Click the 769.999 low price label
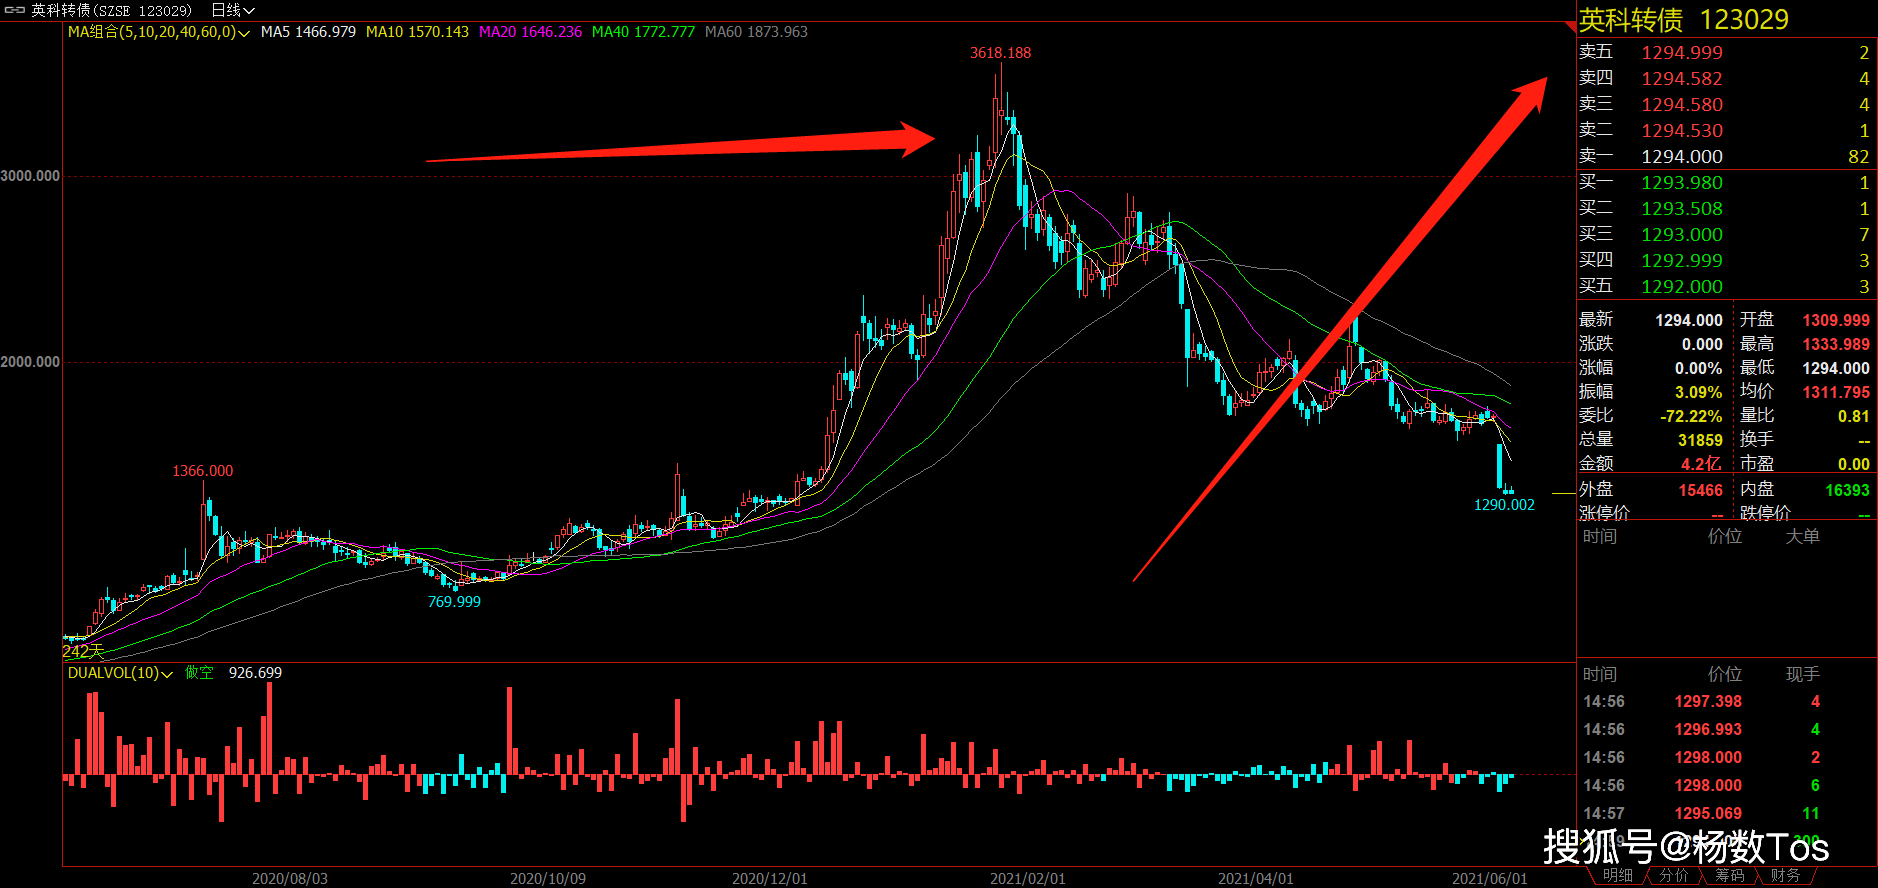The image size is (1878, 888). [454, 602]
